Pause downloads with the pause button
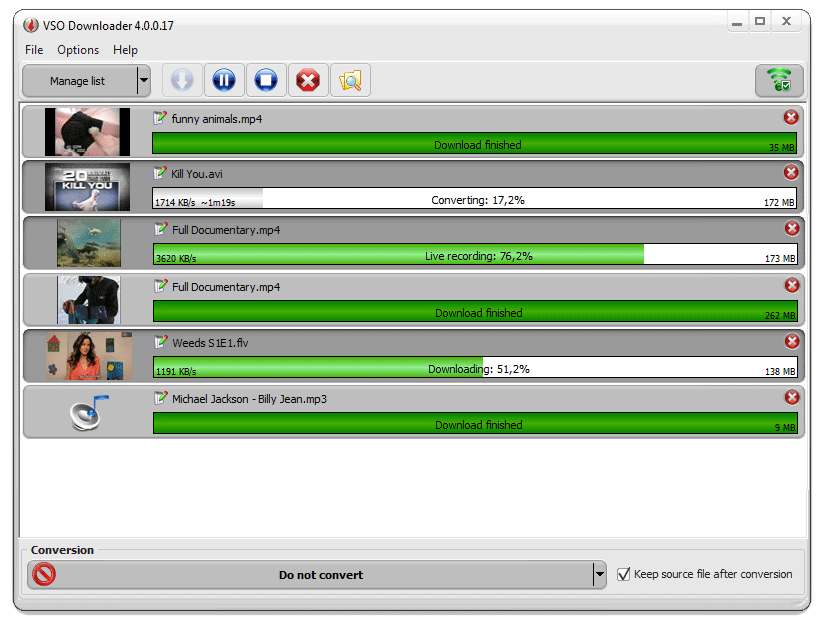Image resolution: width=821 pixels, height=625 pixels. [224, 81]
